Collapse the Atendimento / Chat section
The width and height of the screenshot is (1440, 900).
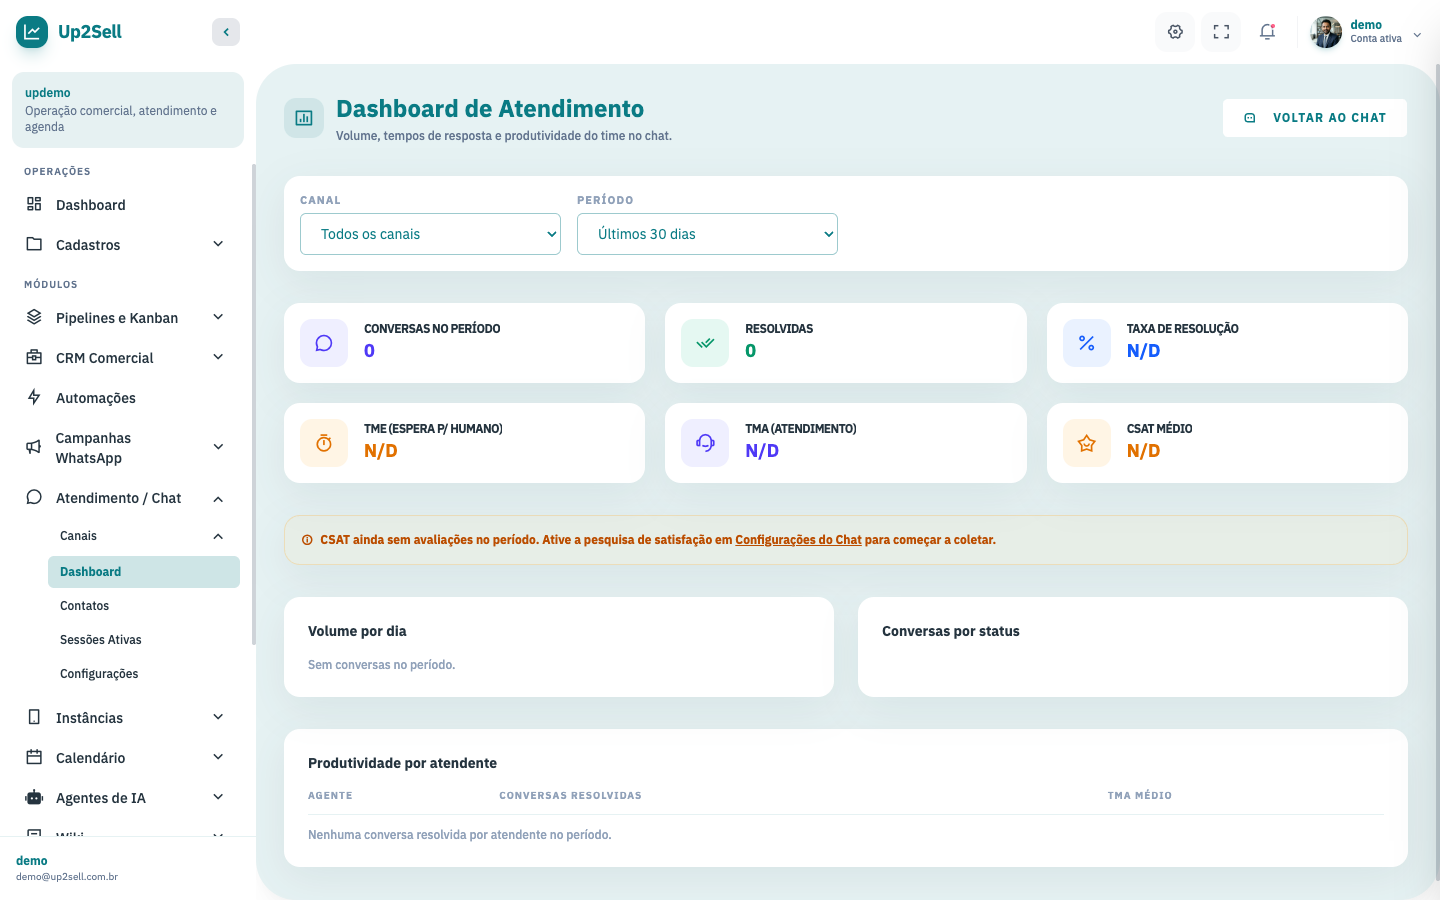[x=218, y=498]
